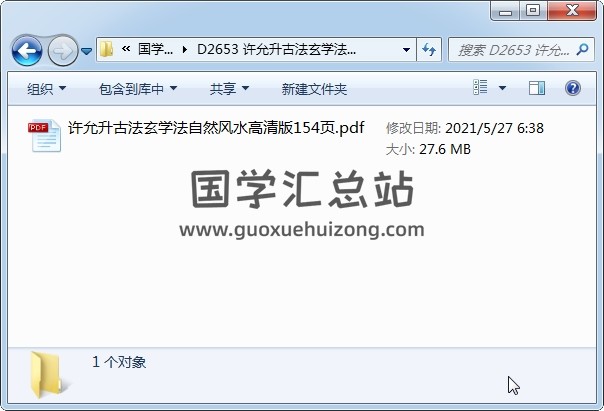Viewport: 604px width, 411px height.
Task: Expand the view options arrow
Action: [x=502, y=88]
